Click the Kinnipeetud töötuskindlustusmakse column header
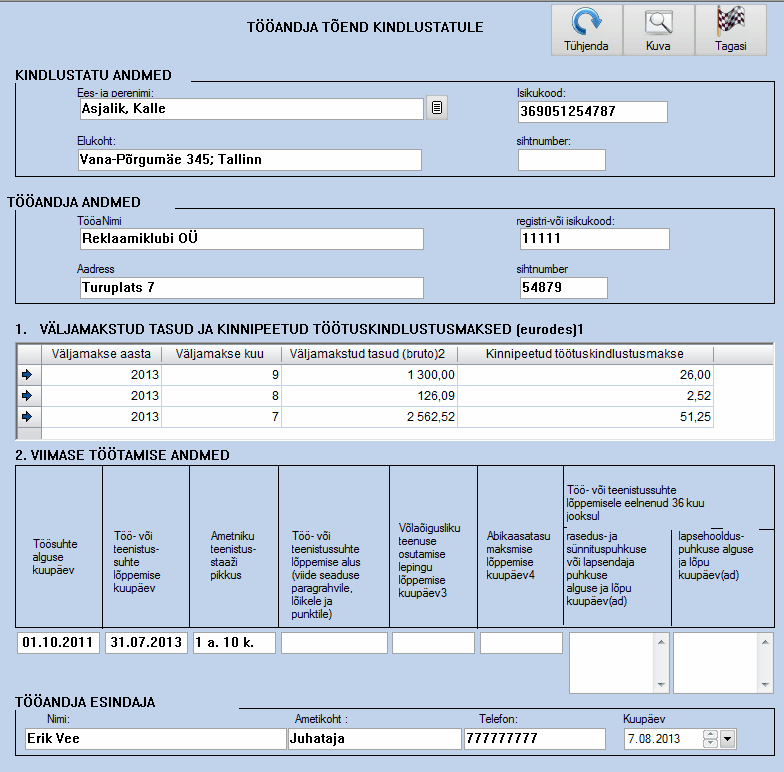Viewport: 784px width, 772px height. 585,354
